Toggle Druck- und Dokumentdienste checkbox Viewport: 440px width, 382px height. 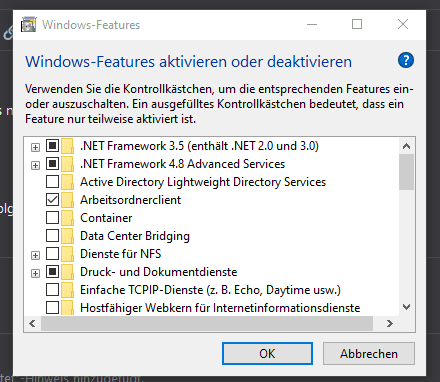(52, 272)
